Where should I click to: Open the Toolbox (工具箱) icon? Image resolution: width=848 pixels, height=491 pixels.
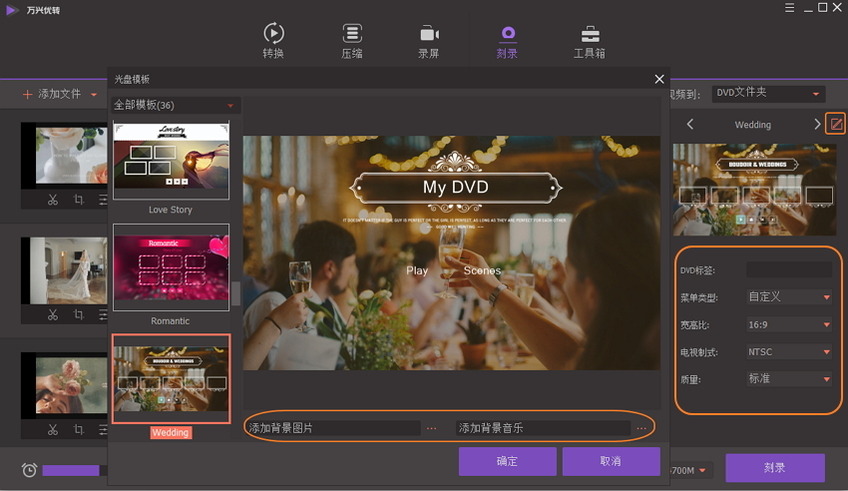tap(589, 35)
